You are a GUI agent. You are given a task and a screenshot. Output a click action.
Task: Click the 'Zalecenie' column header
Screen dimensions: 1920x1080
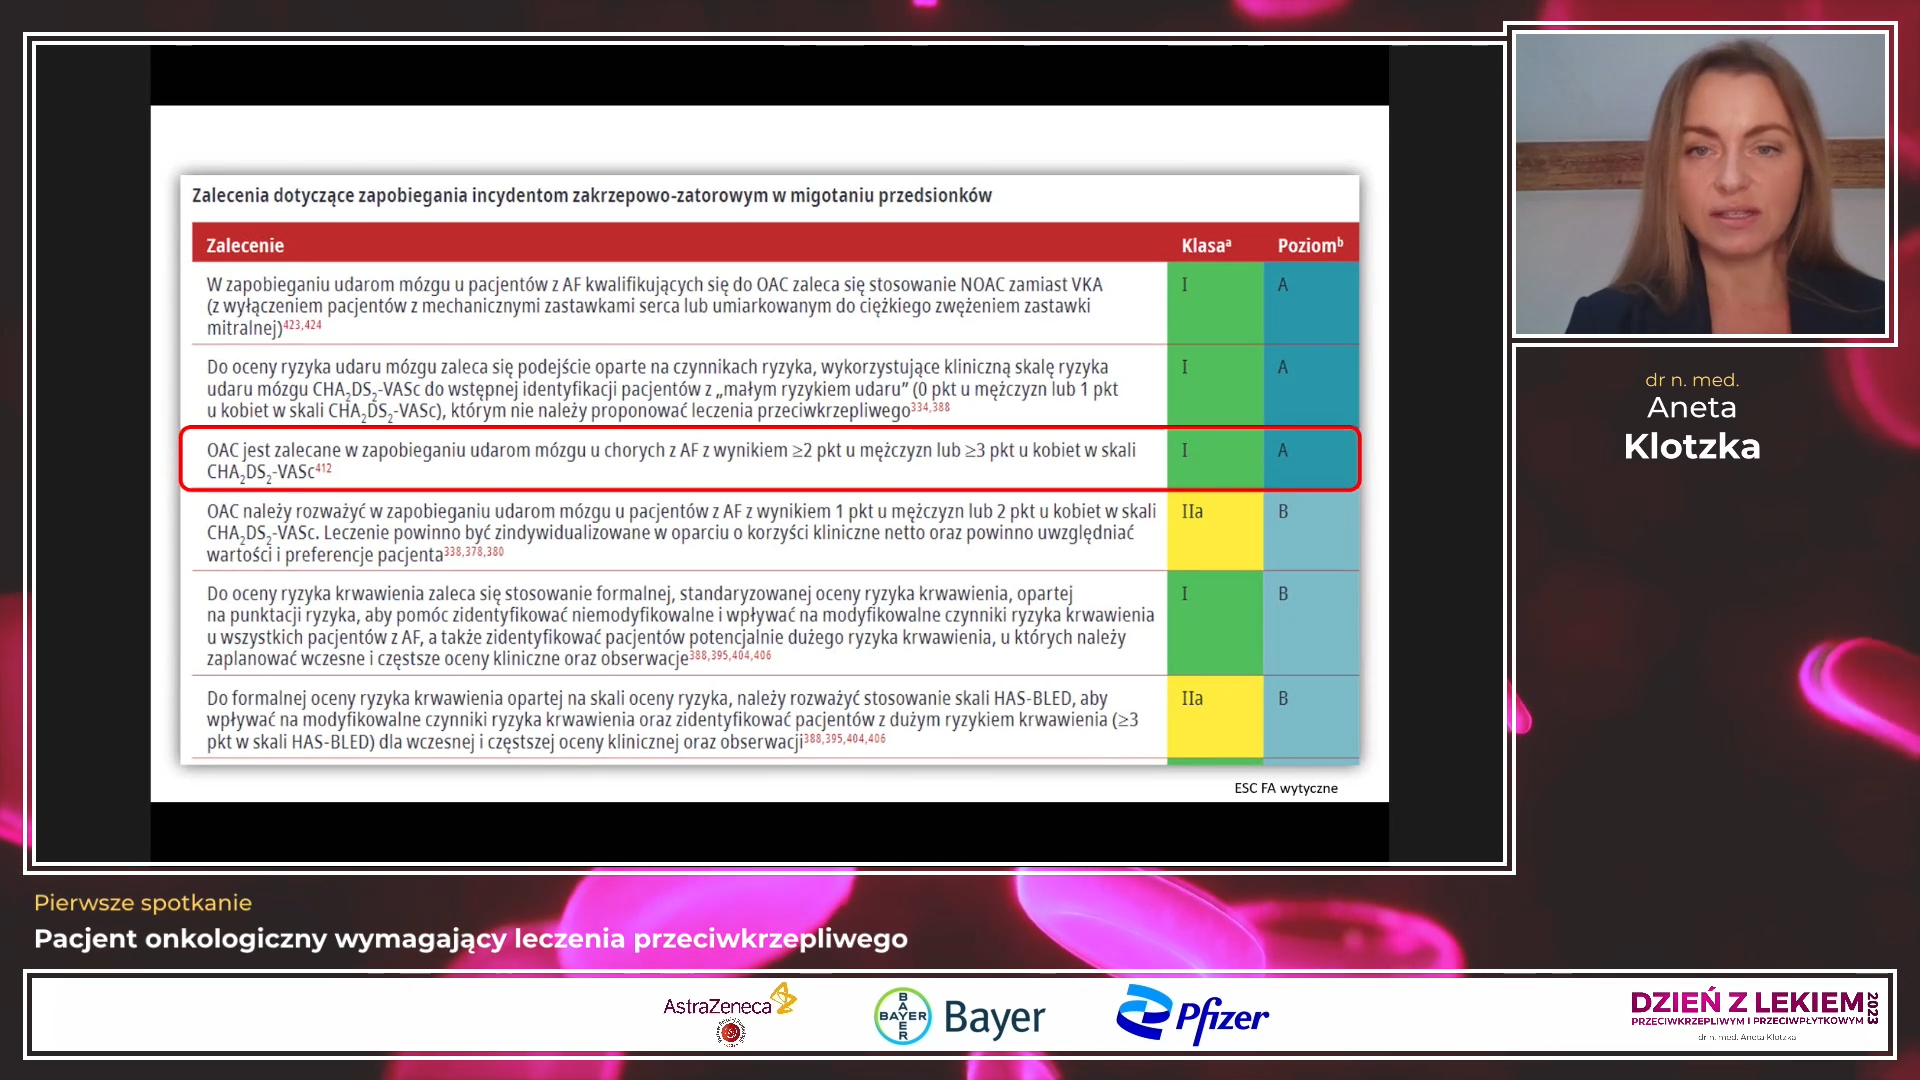click(x=245, y=246)
